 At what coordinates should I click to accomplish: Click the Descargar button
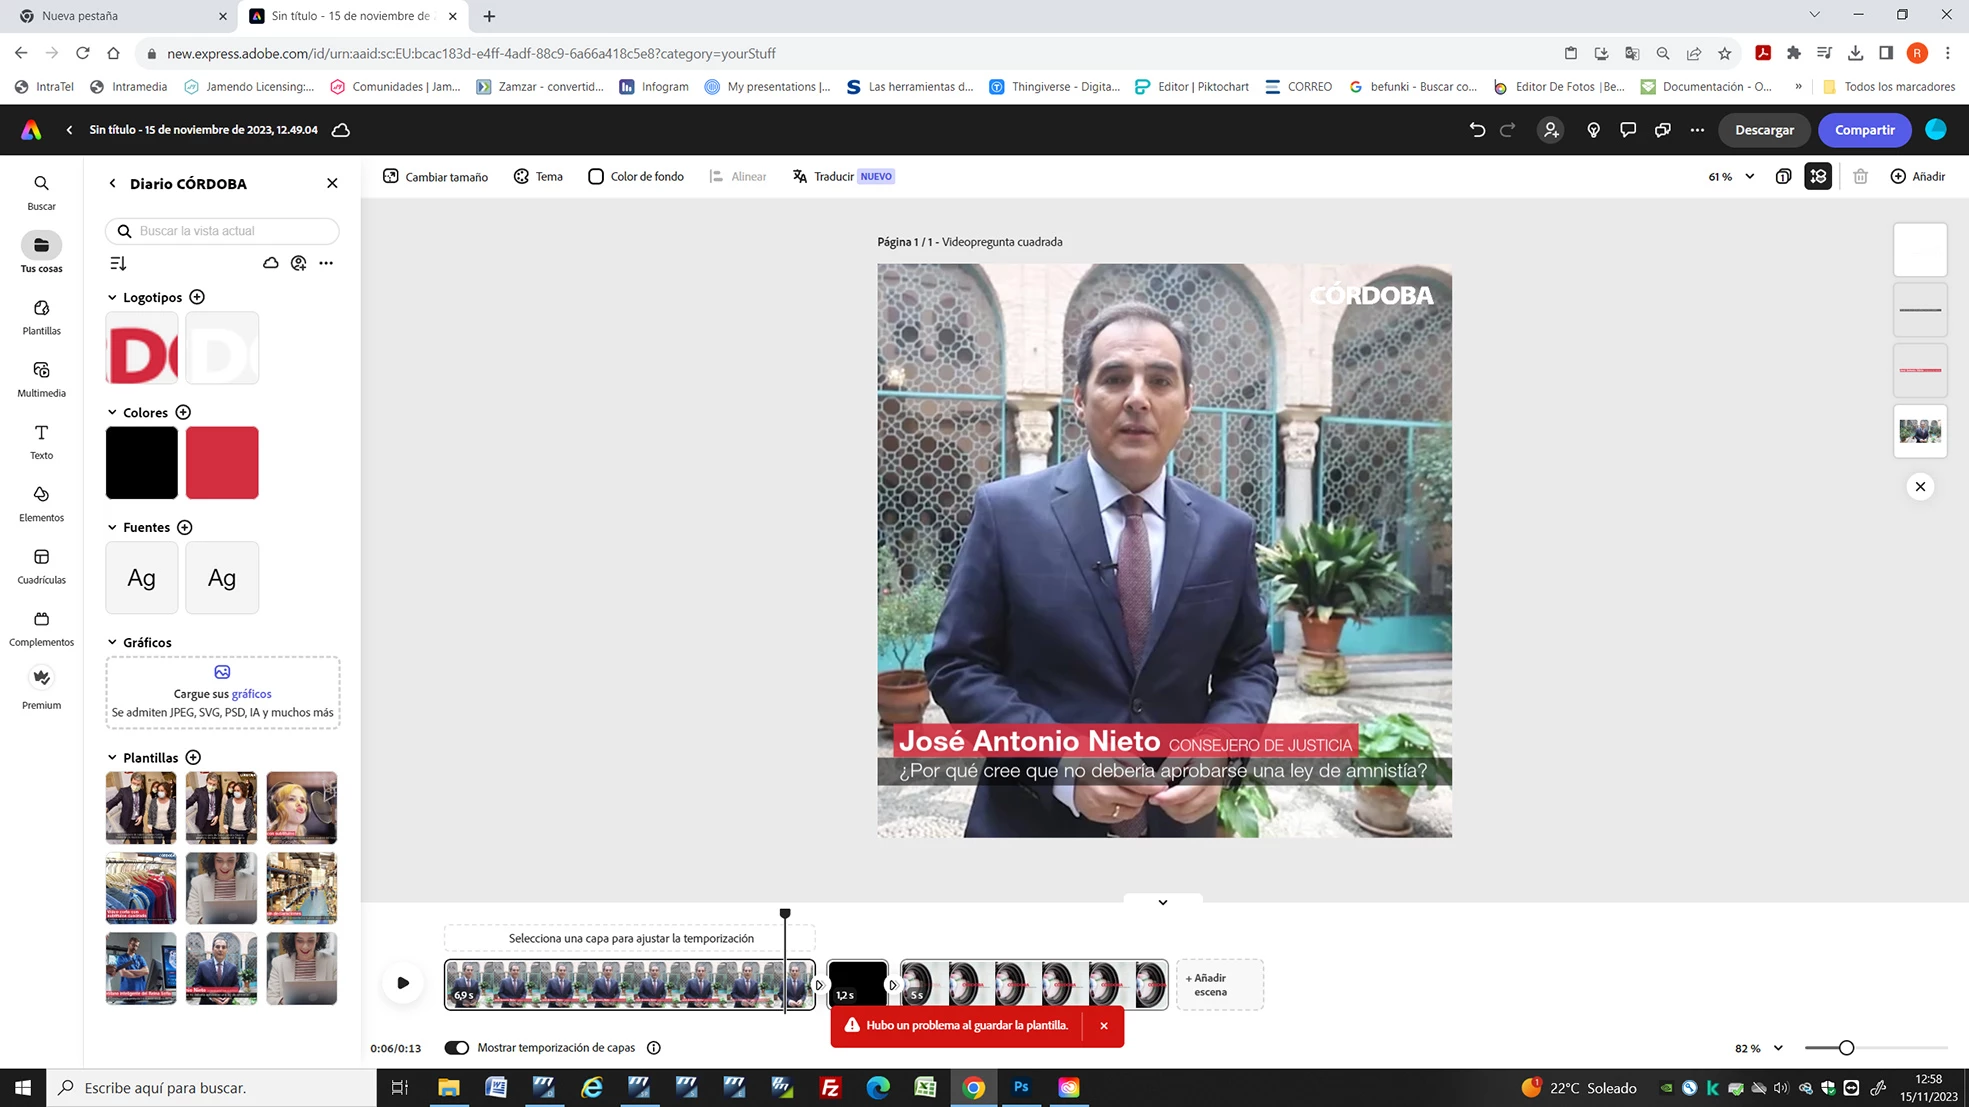1764,130
